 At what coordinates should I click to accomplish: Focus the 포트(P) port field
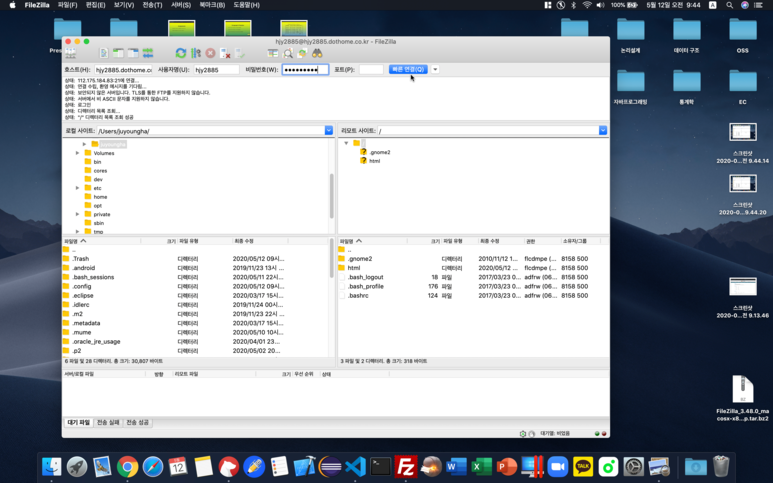point(371,69)
